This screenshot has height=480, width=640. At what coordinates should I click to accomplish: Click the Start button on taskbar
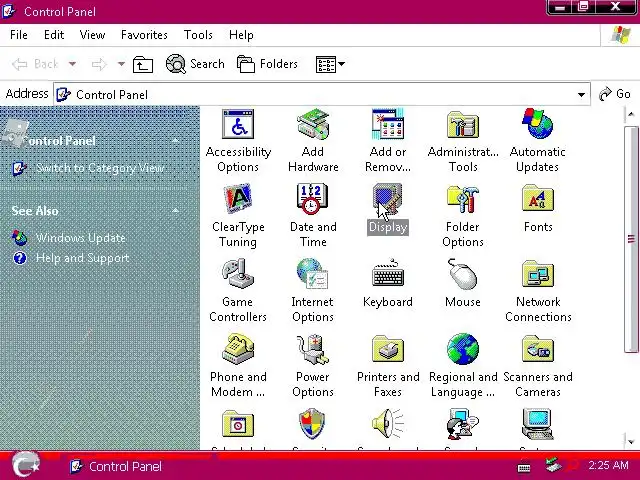(x=26, y=465)
